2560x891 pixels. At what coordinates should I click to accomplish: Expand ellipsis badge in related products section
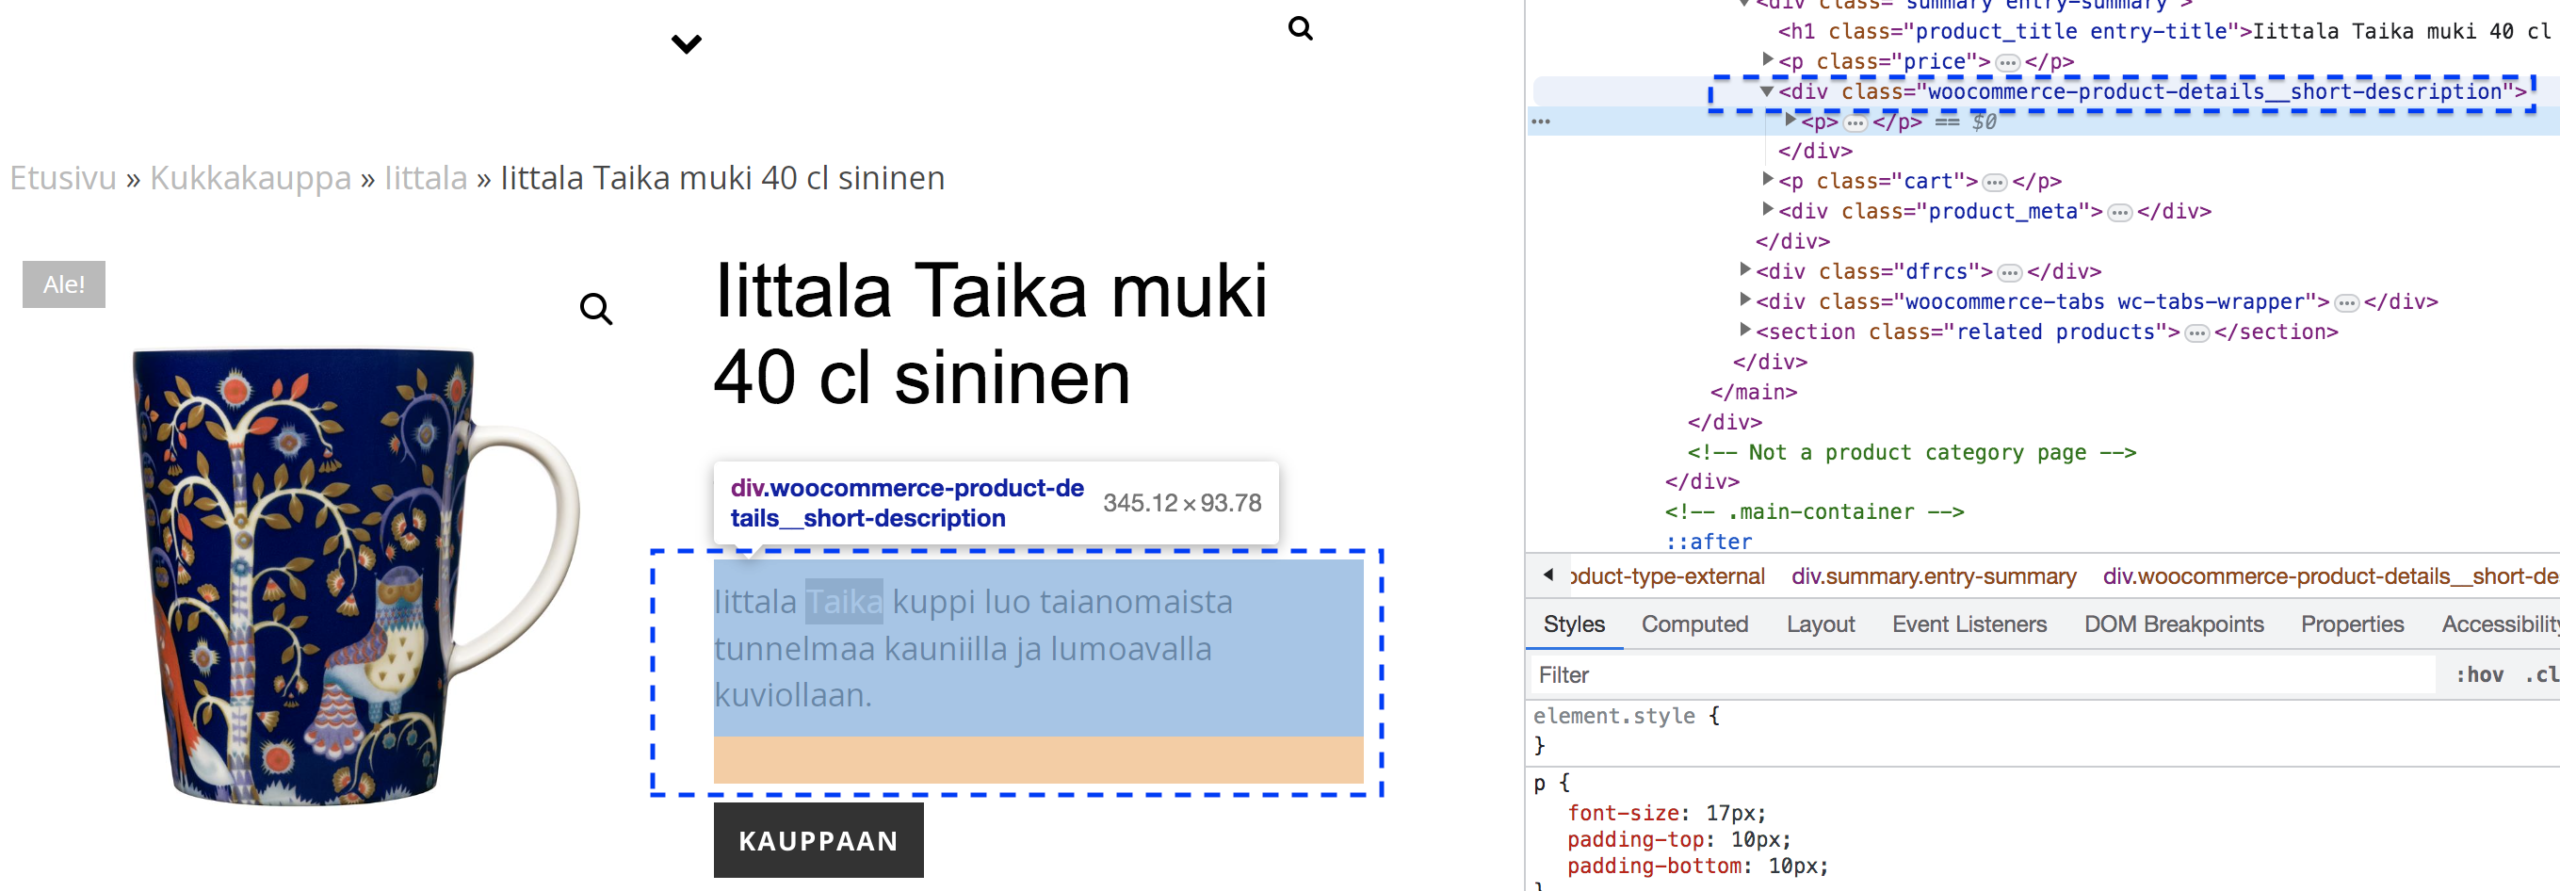click(2196, 333)
